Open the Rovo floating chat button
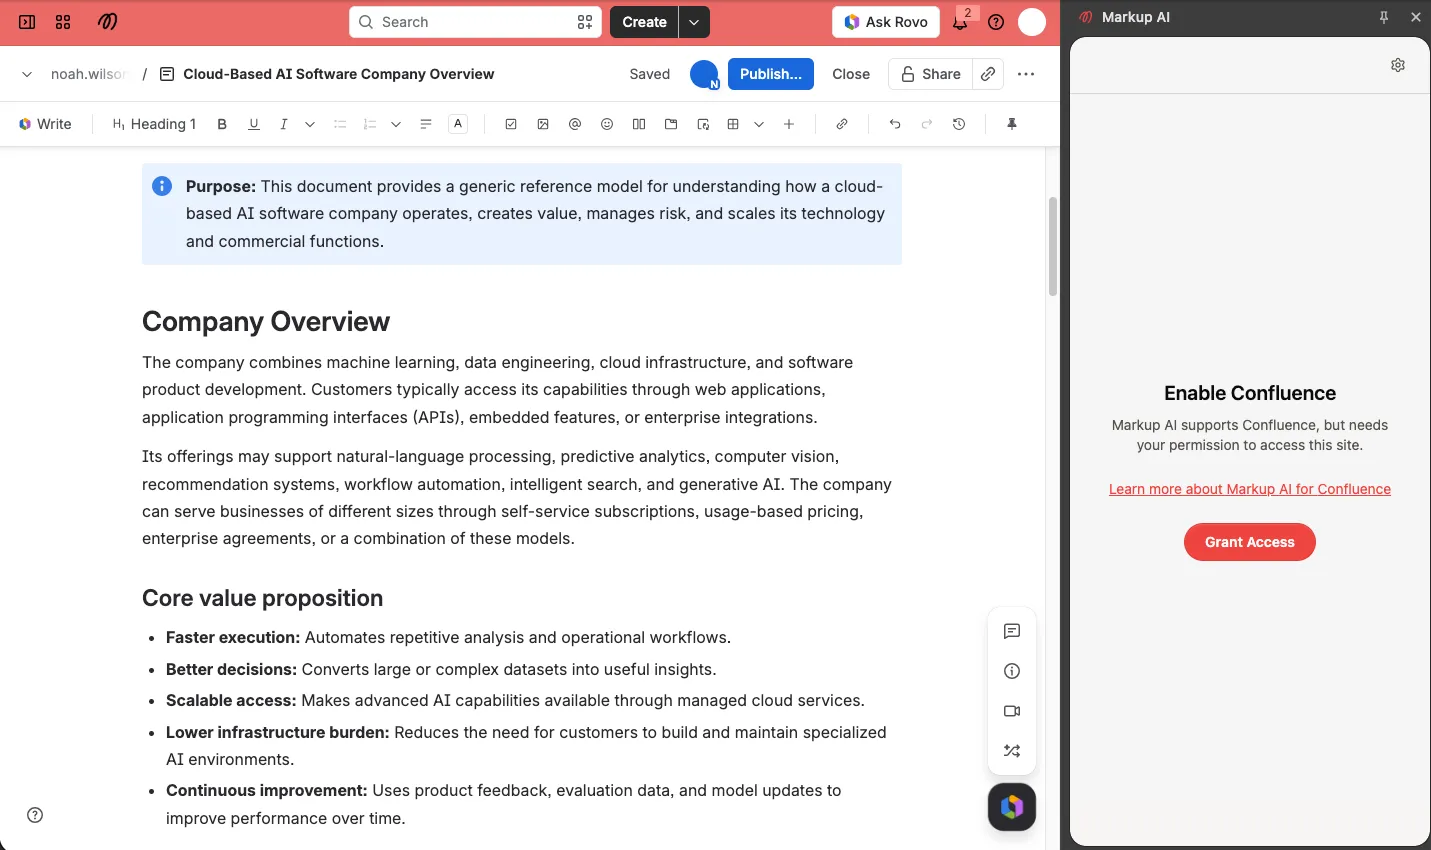The width and height of the screenshot is (1431, 850). tap(1012, 807)
